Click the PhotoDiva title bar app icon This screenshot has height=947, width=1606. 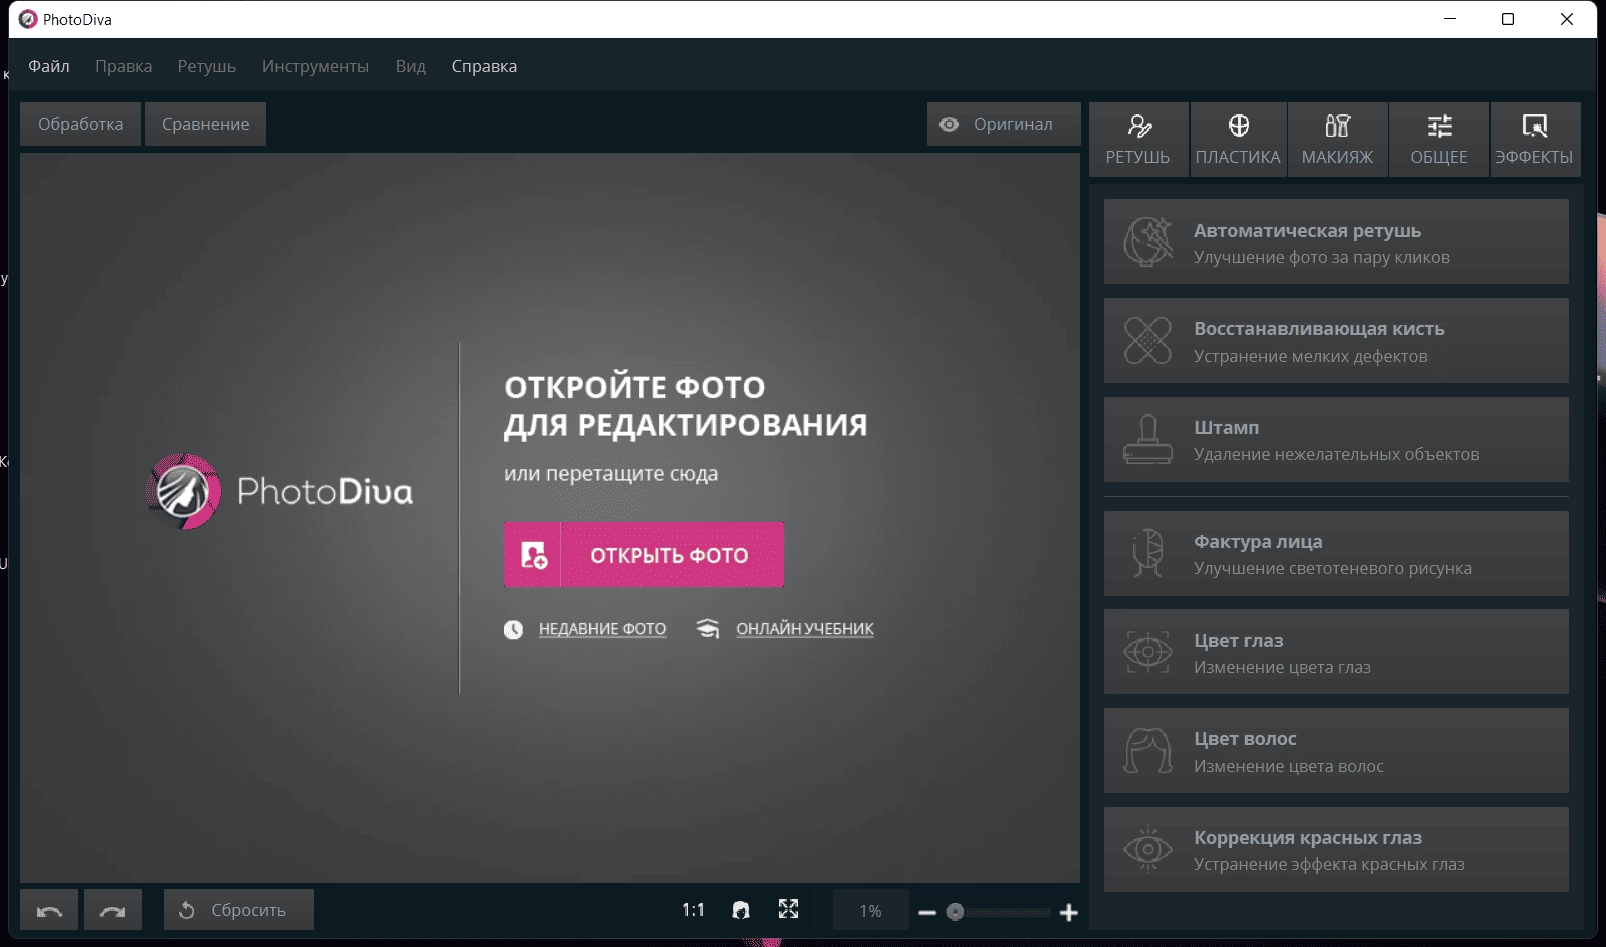pos(28,19)
